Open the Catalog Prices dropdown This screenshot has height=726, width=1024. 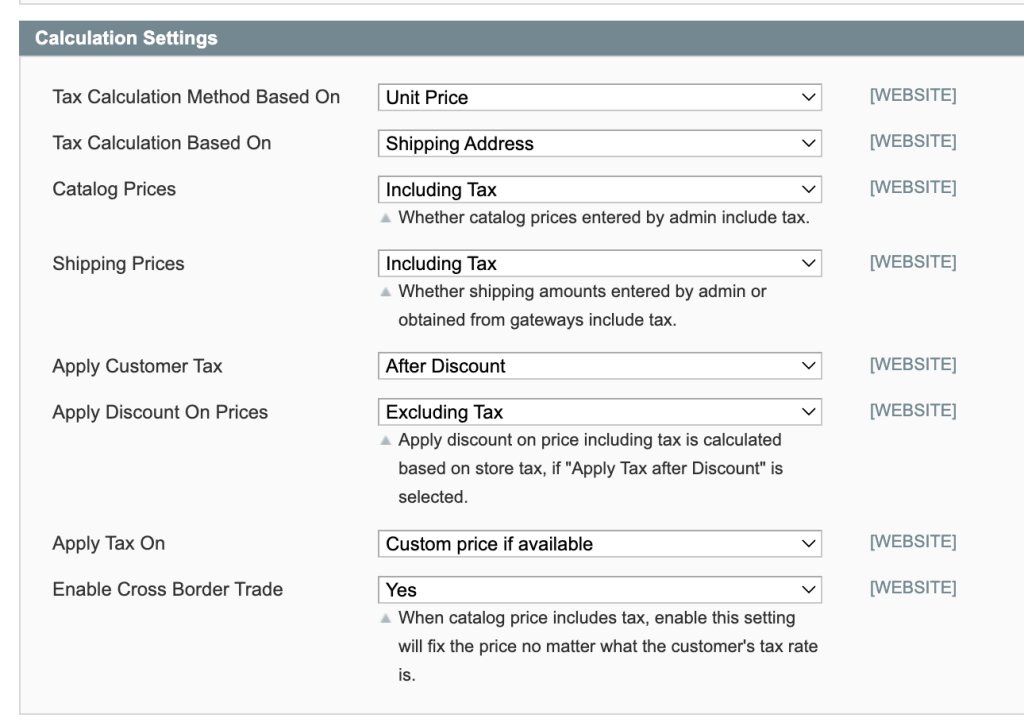pyautogui.click(x=600, y=189)
